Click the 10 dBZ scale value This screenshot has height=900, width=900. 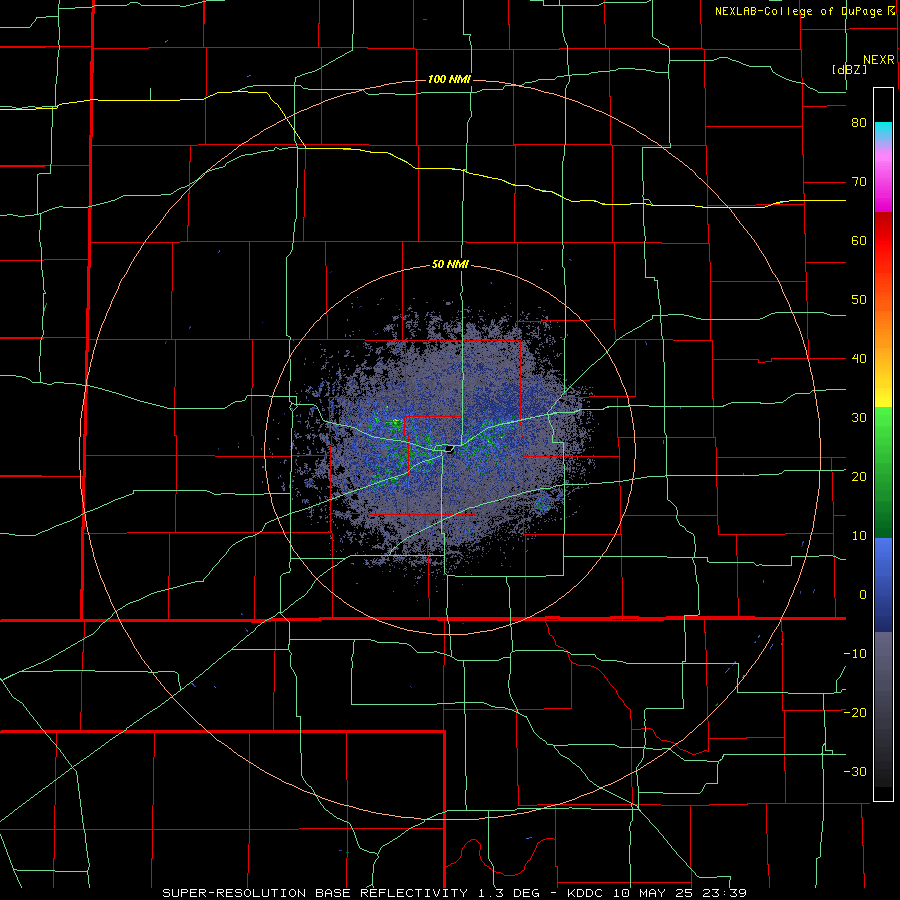pyautogui.click(x=859, y=536)
